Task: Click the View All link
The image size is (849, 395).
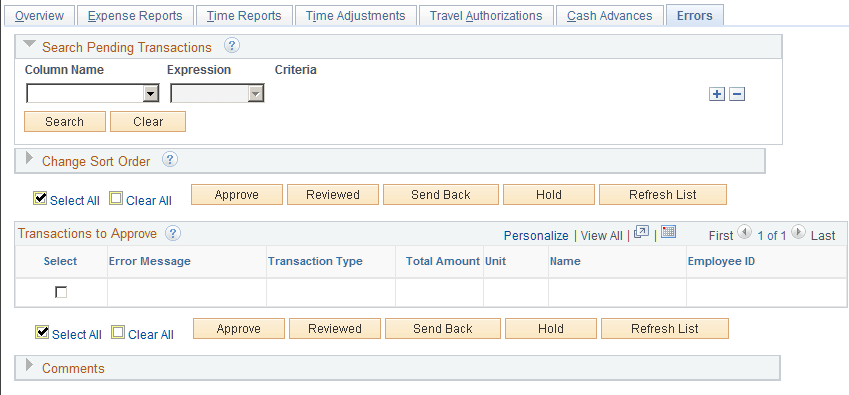Action: 602,236
